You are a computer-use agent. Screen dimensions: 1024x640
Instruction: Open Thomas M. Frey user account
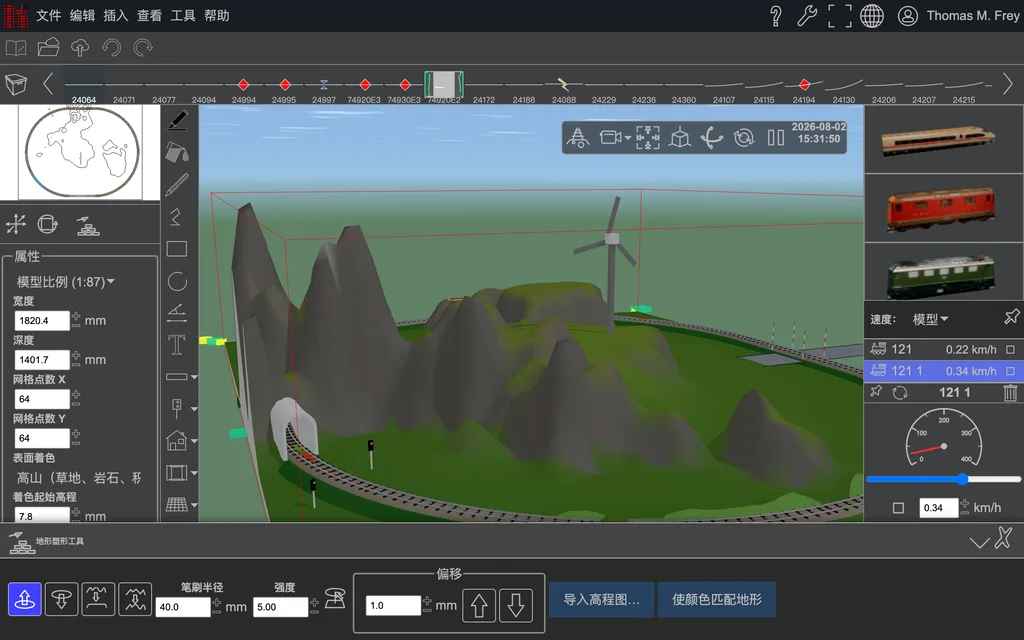pos(958,16)
